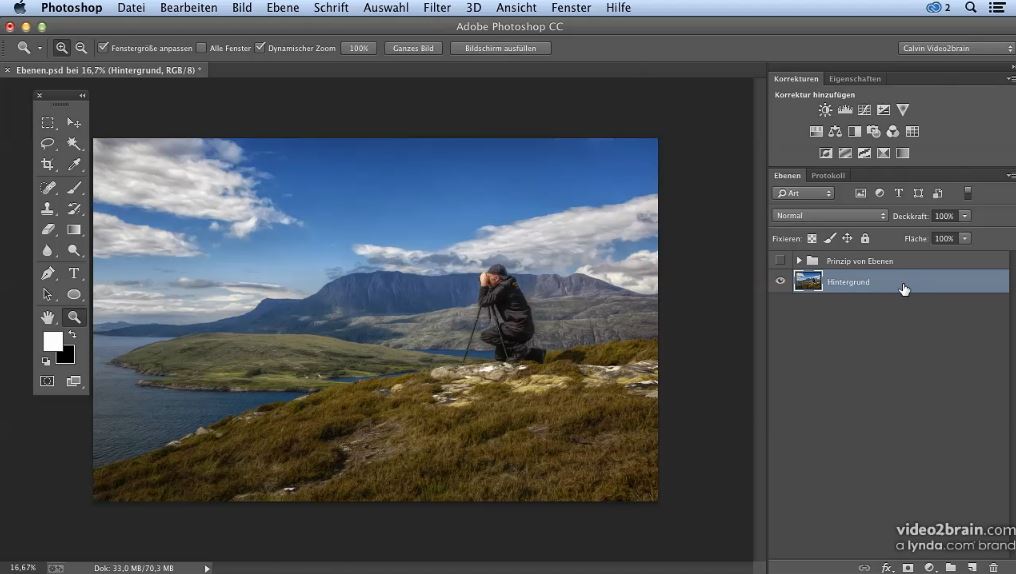Image resolution: width=1016 pixels, height=574 pixels.
Task: Add Vibrance adjustment (triangle icon)
Action: coord(903,110)
